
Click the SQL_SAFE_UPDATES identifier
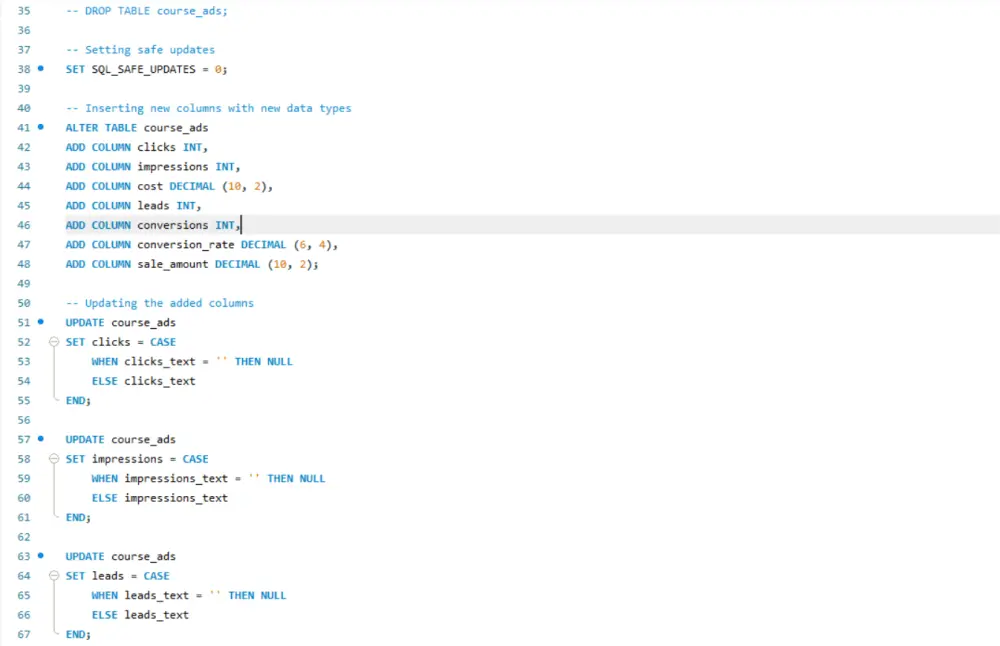pos(143,69)
